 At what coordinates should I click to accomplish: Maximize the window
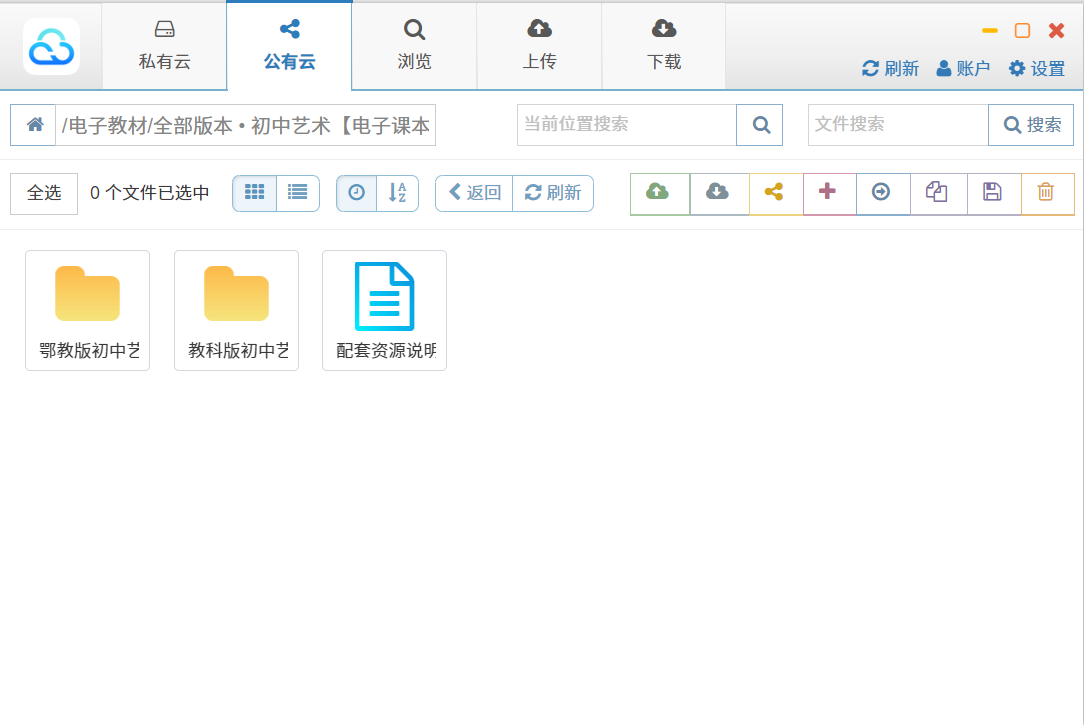tap(1022, 30)
